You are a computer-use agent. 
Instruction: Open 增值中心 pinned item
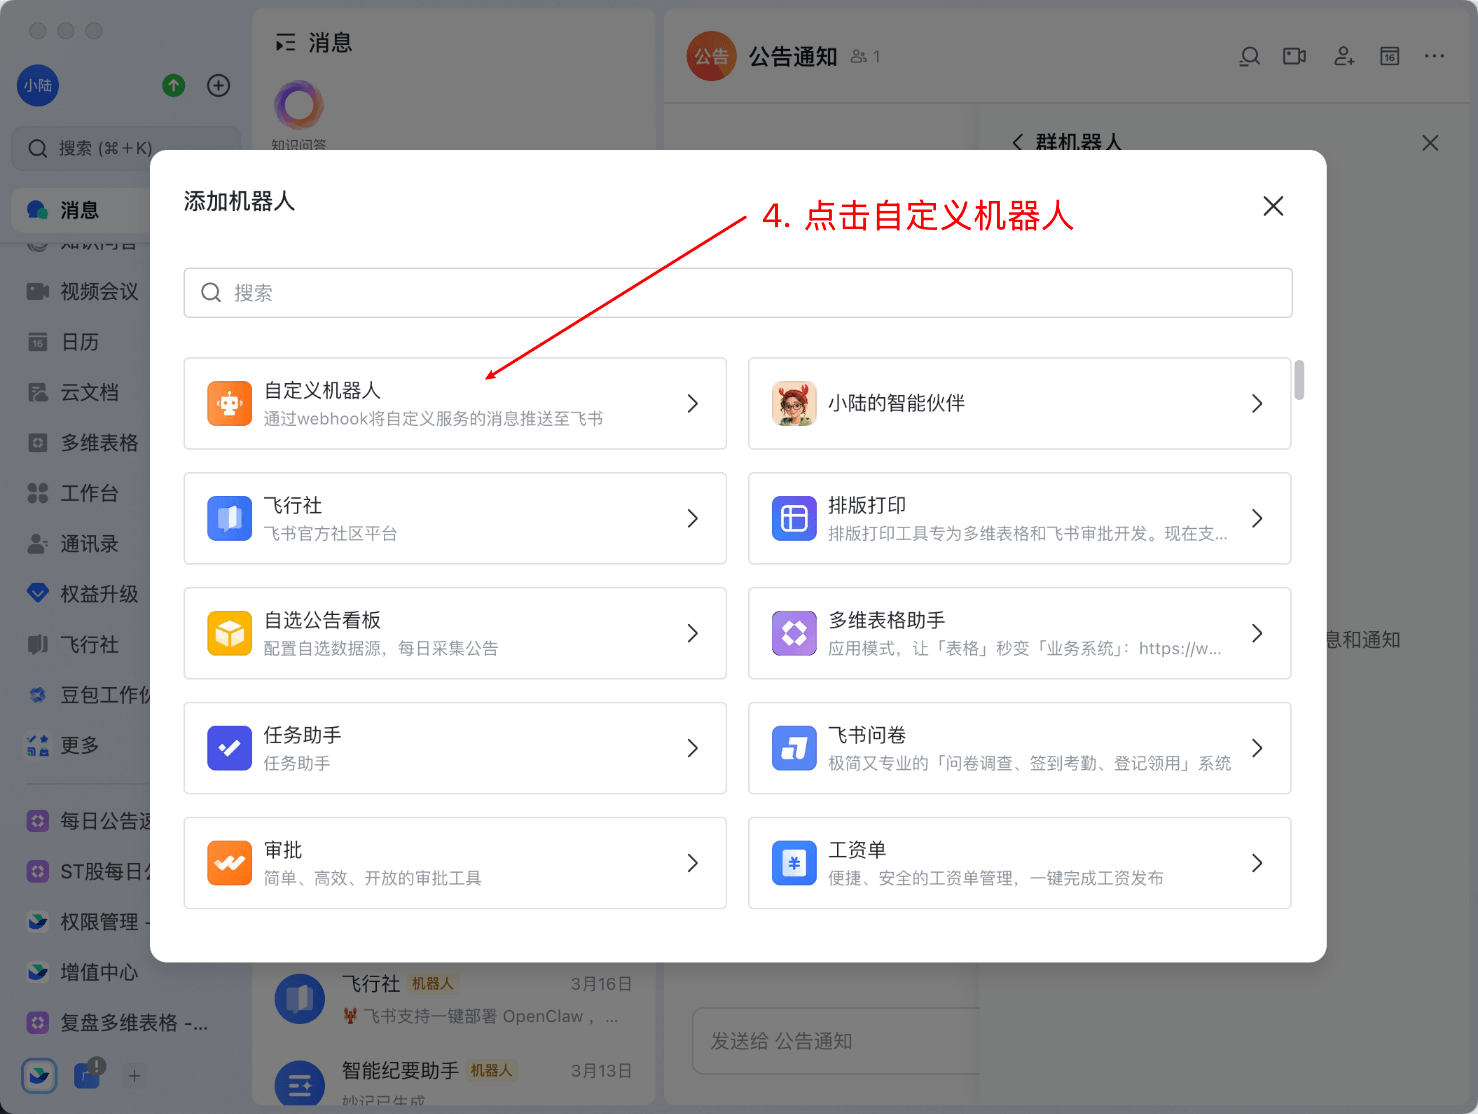point(83,972)
